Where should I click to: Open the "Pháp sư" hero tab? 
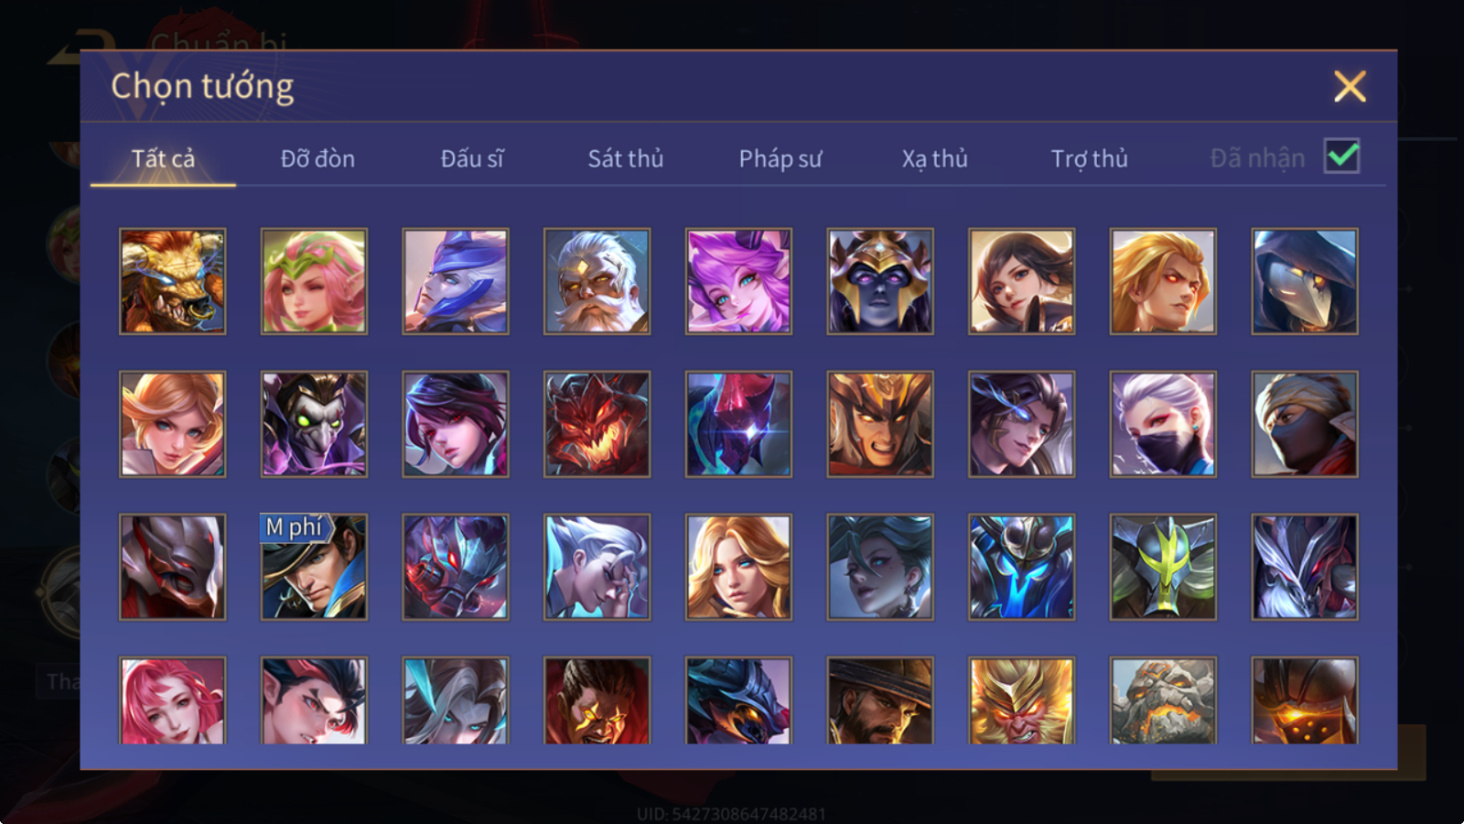(x=780, y=158)
